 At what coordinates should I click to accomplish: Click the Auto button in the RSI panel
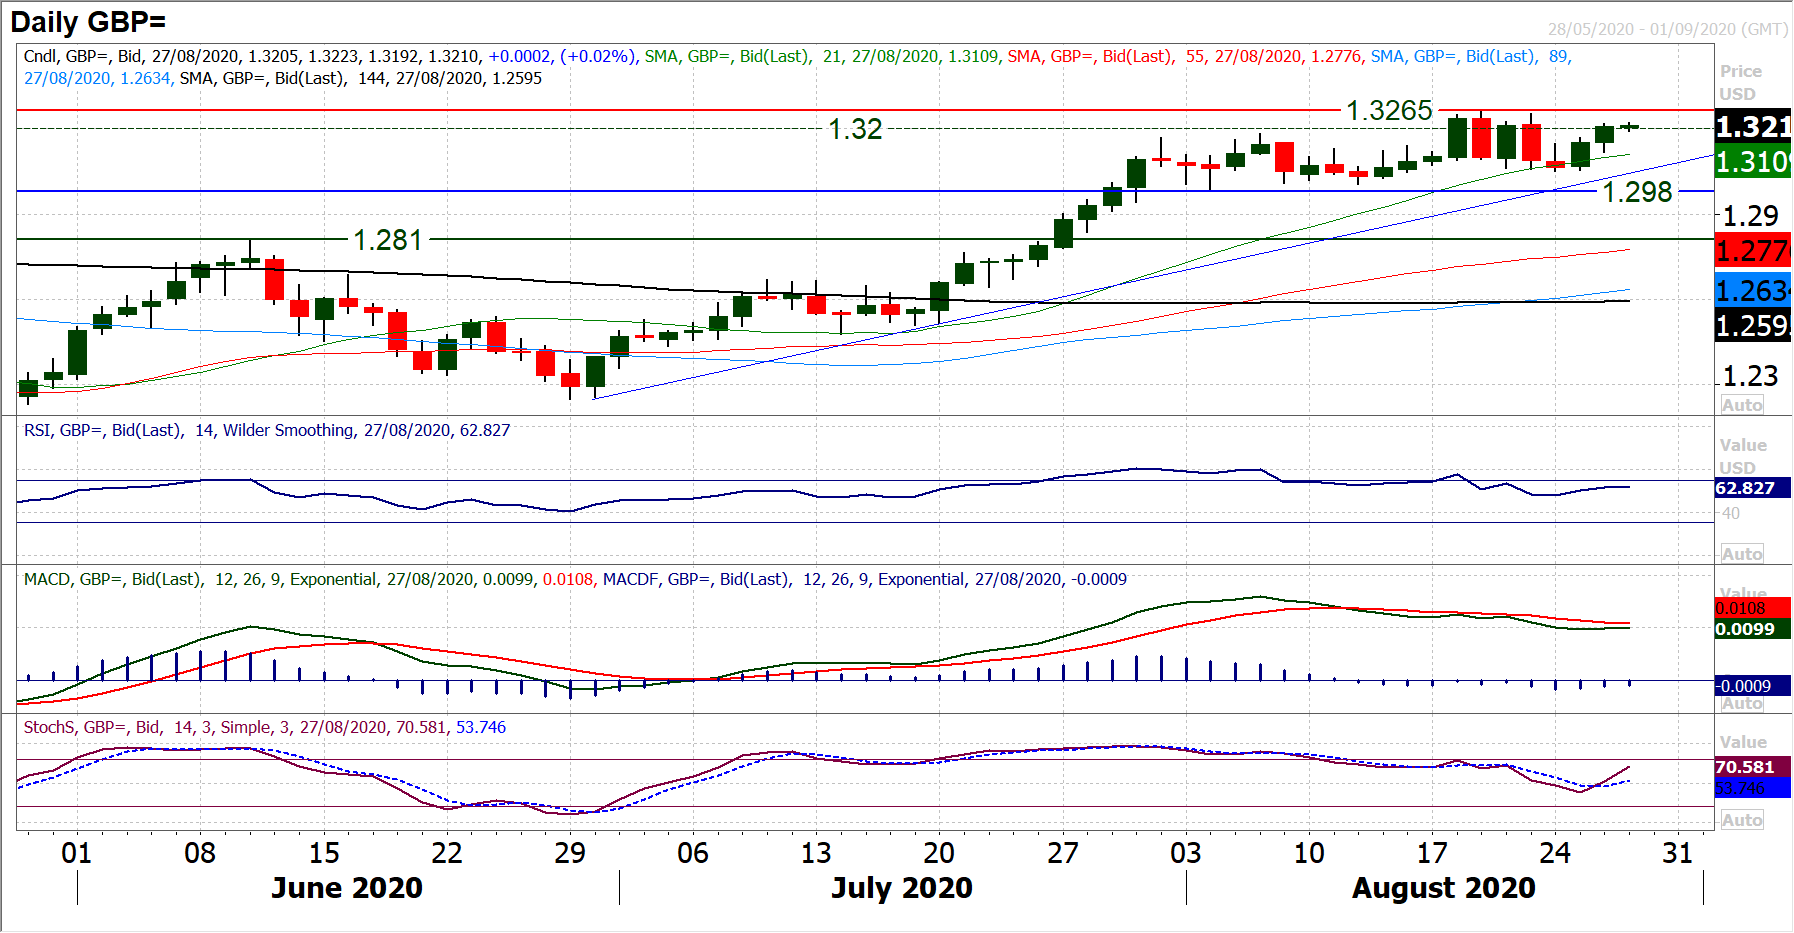pyautogui.click(x=1741, y=554)
